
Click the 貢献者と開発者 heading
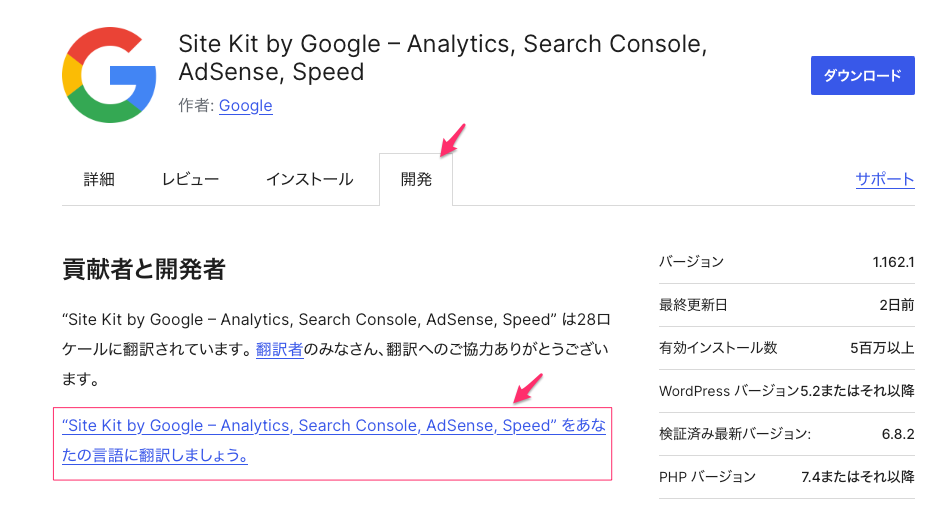pyautogui.click(x=143, y=269)
